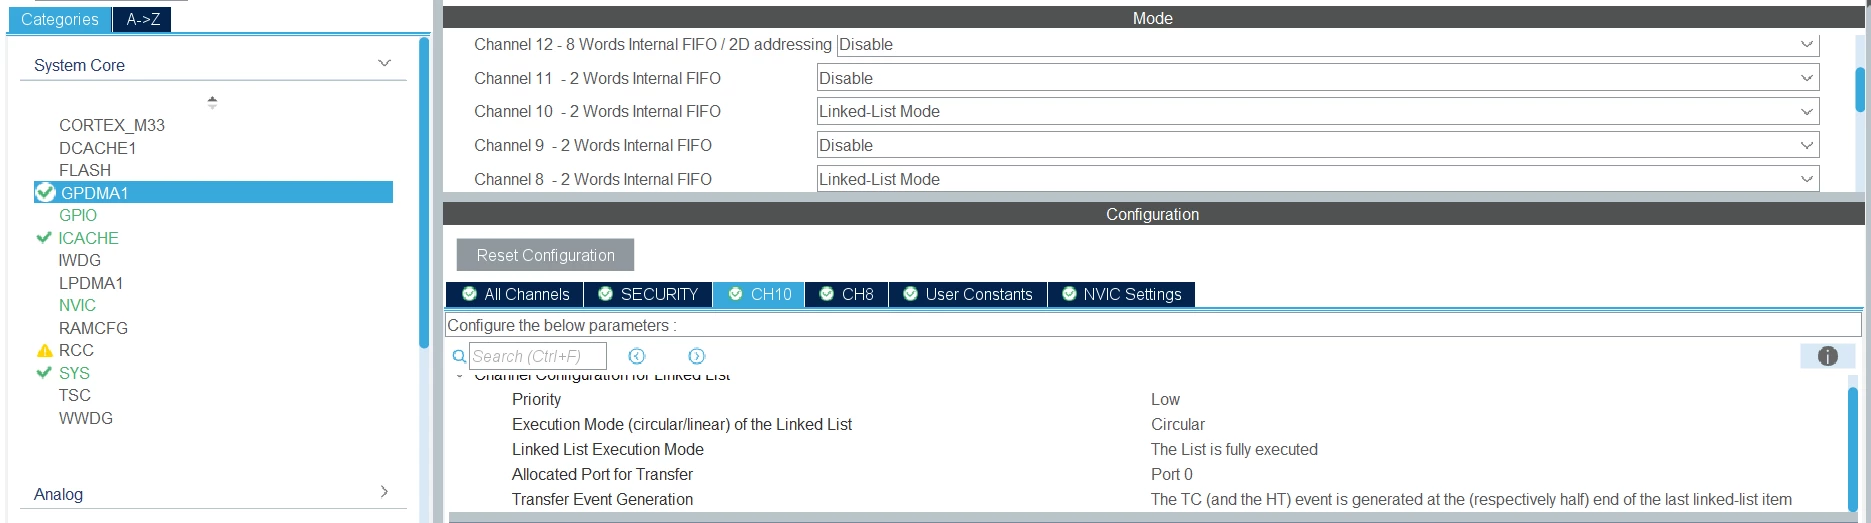
Task: Click the next search result arrow icon
Action: pos(697,356)
